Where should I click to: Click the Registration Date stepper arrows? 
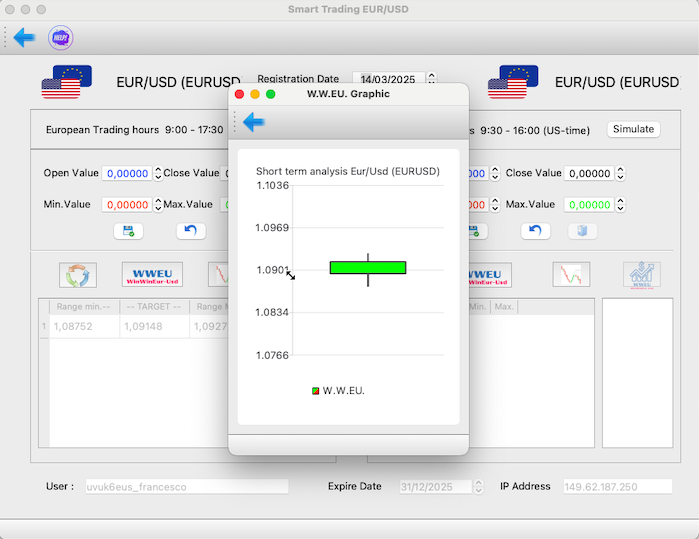pos(431,79)
